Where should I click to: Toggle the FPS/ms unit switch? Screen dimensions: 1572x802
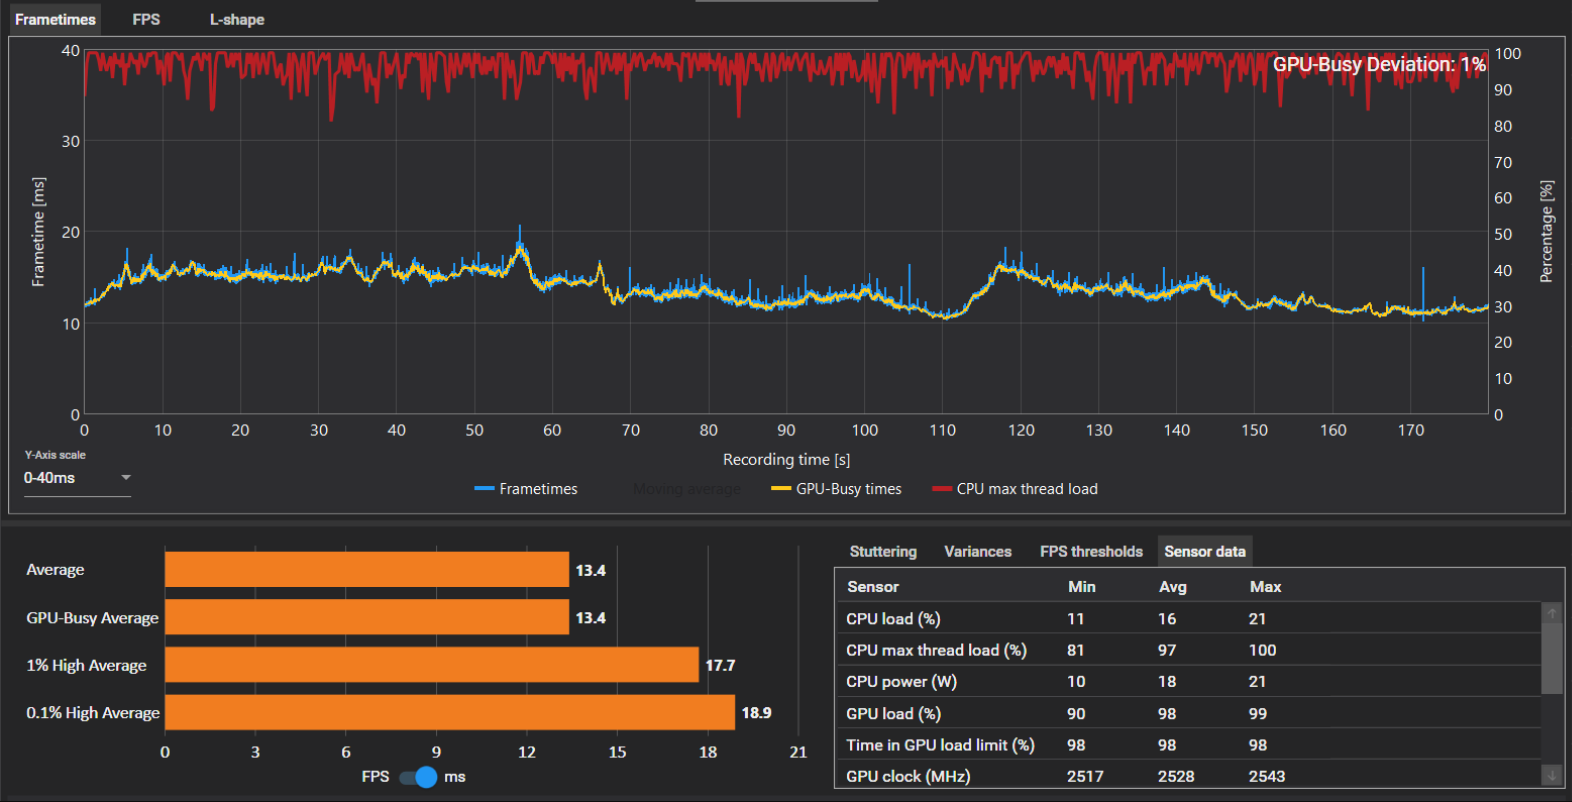(x=418, y=777)
